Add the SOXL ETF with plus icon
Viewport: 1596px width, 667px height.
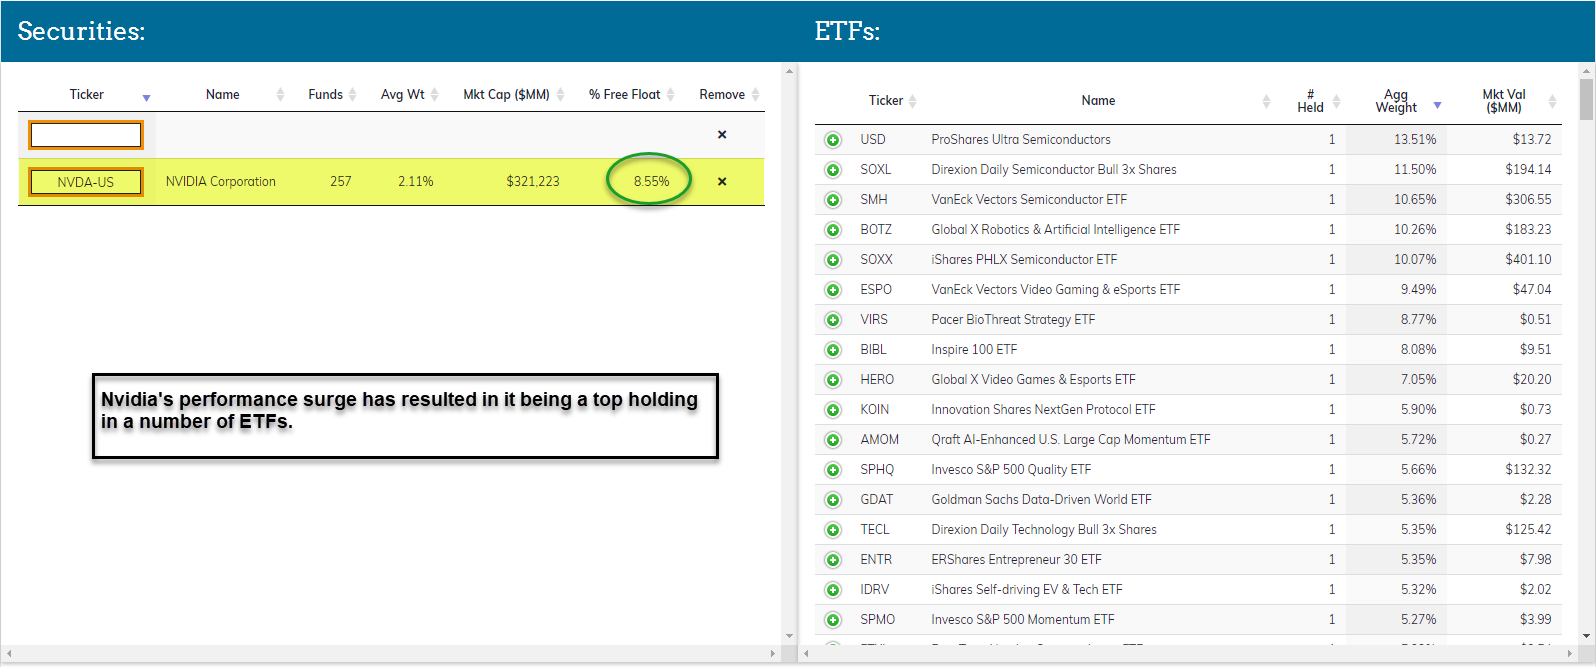(833, 170)
